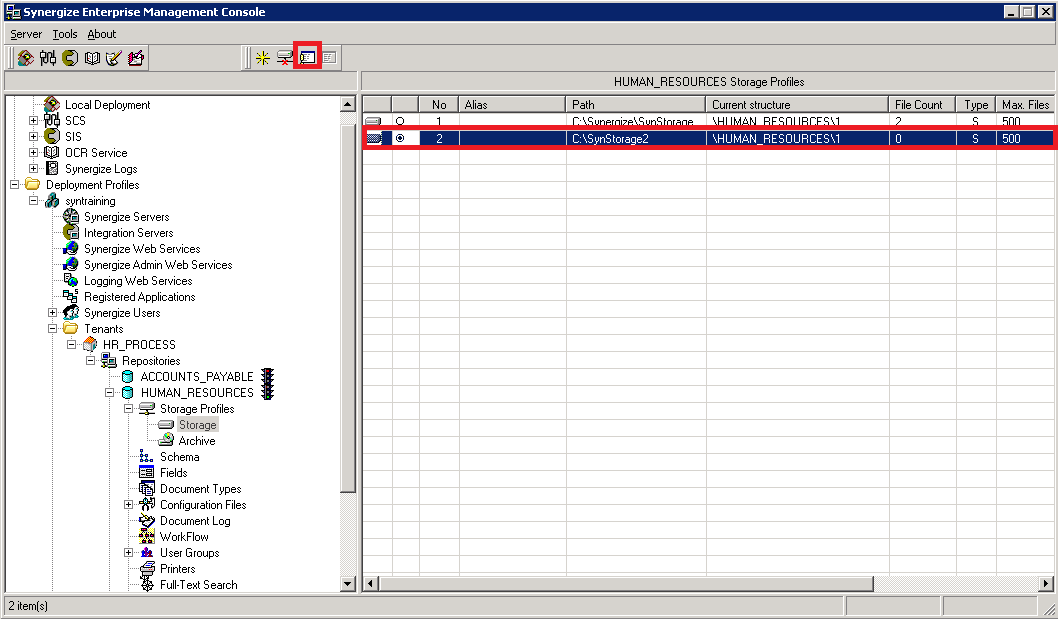Image resolution: width=1058 pixels, height=619 pixels.
Task: Click the tree panel scroll up arrow
Action: click(348, 104)
